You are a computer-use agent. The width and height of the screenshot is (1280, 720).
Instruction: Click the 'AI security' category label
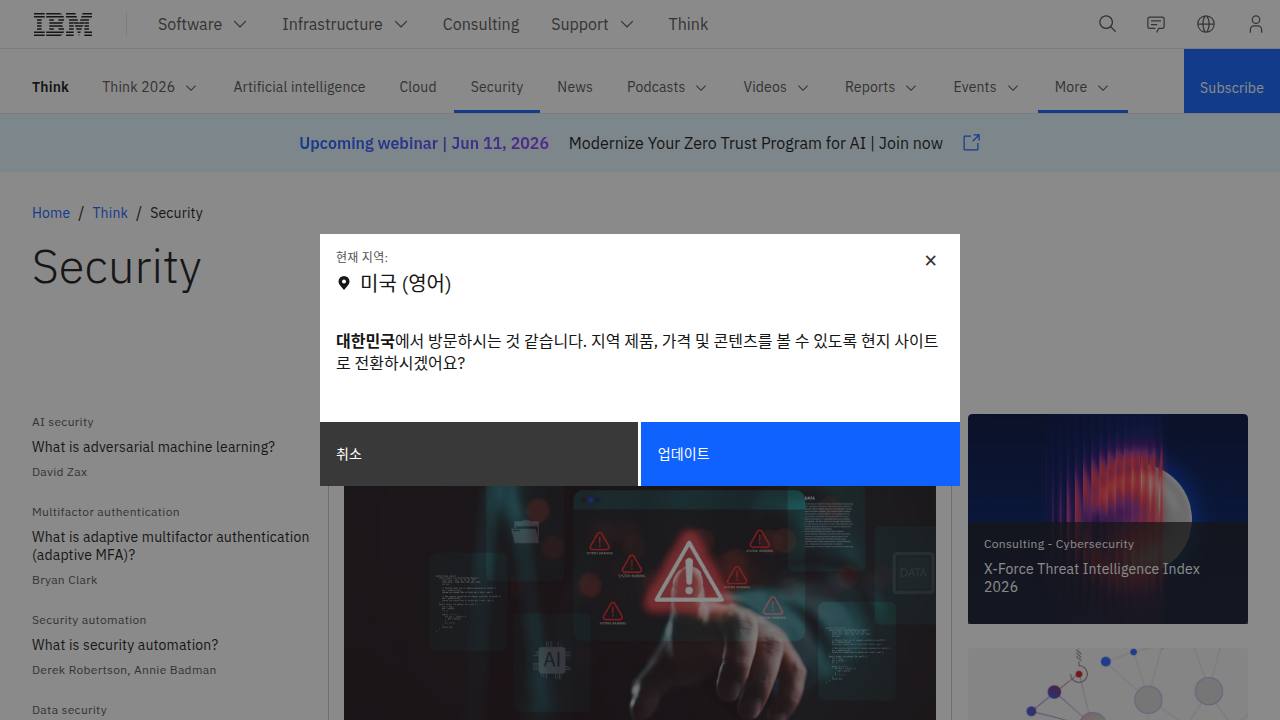[x=63, y=422]
